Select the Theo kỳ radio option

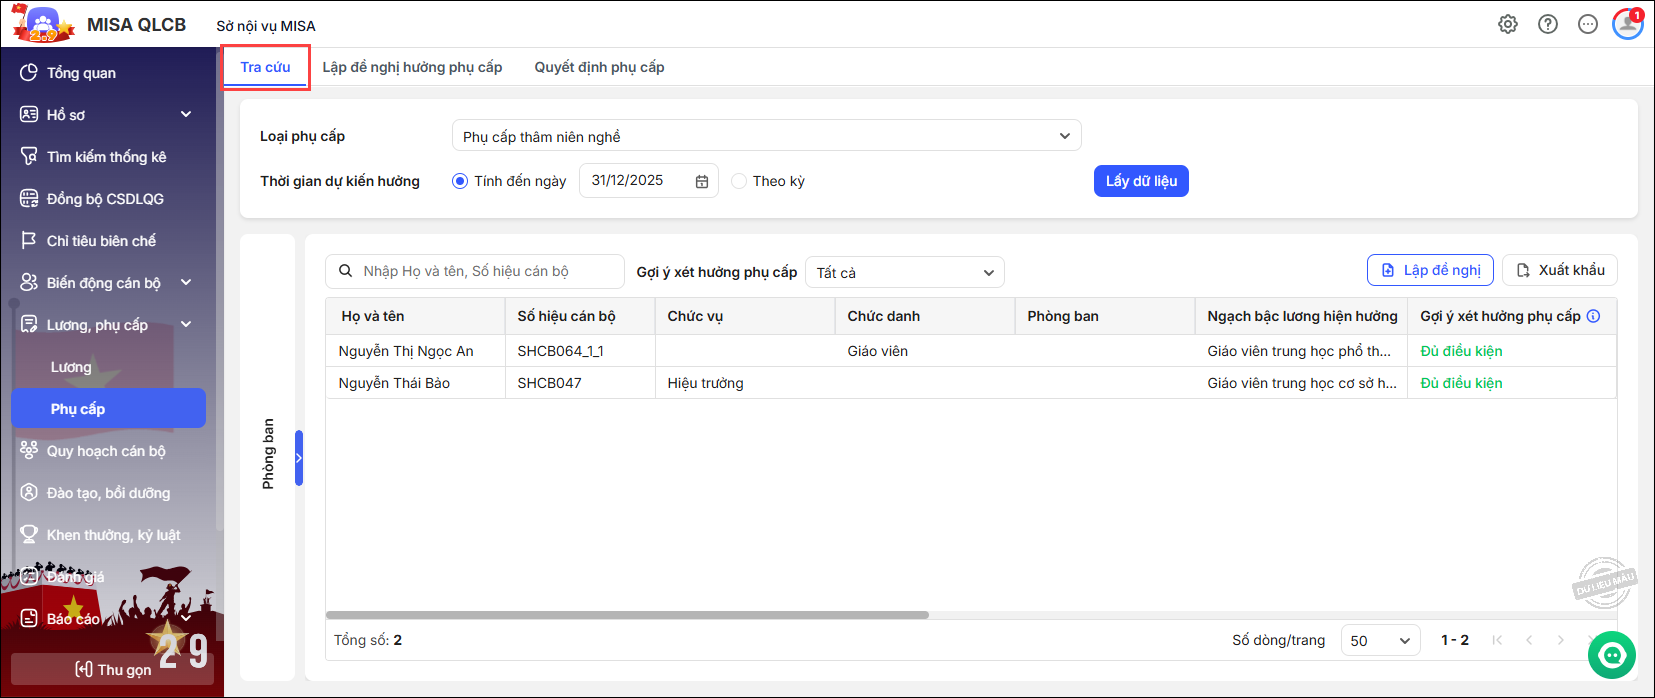(x=739, y=181)
